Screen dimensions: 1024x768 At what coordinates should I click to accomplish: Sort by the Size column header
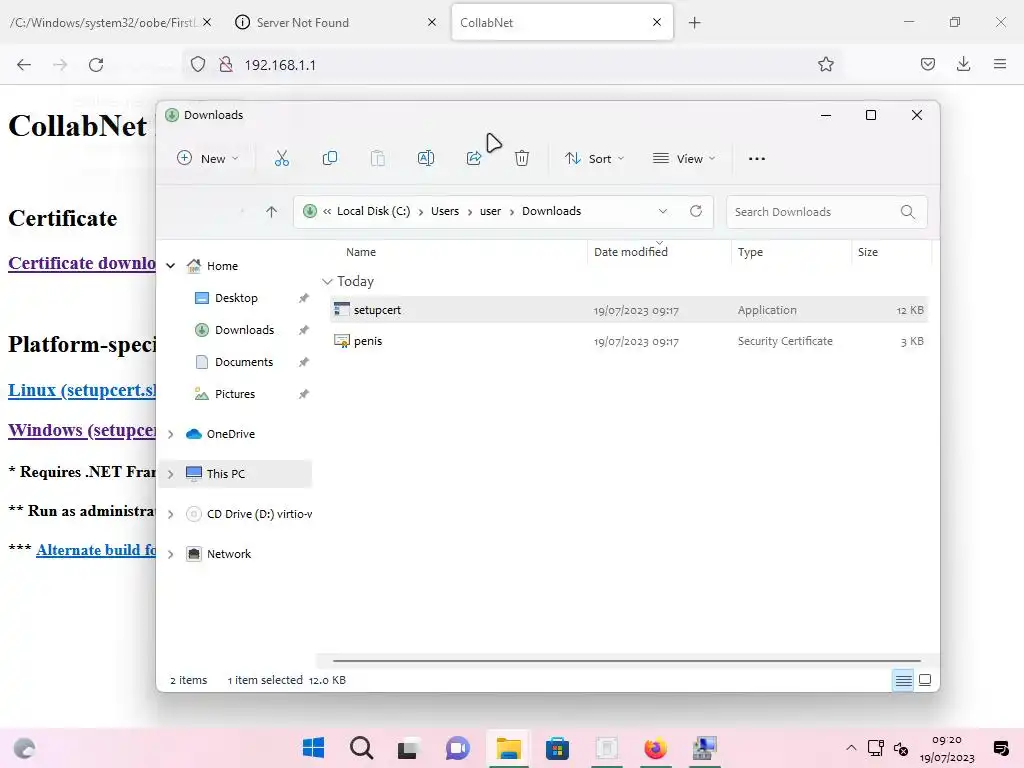867,252
